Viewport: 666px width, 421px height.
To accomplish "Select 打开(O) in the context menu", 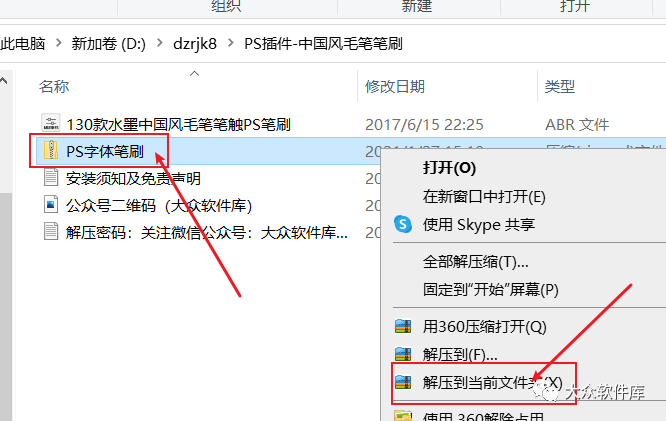I will click(449, 167).
